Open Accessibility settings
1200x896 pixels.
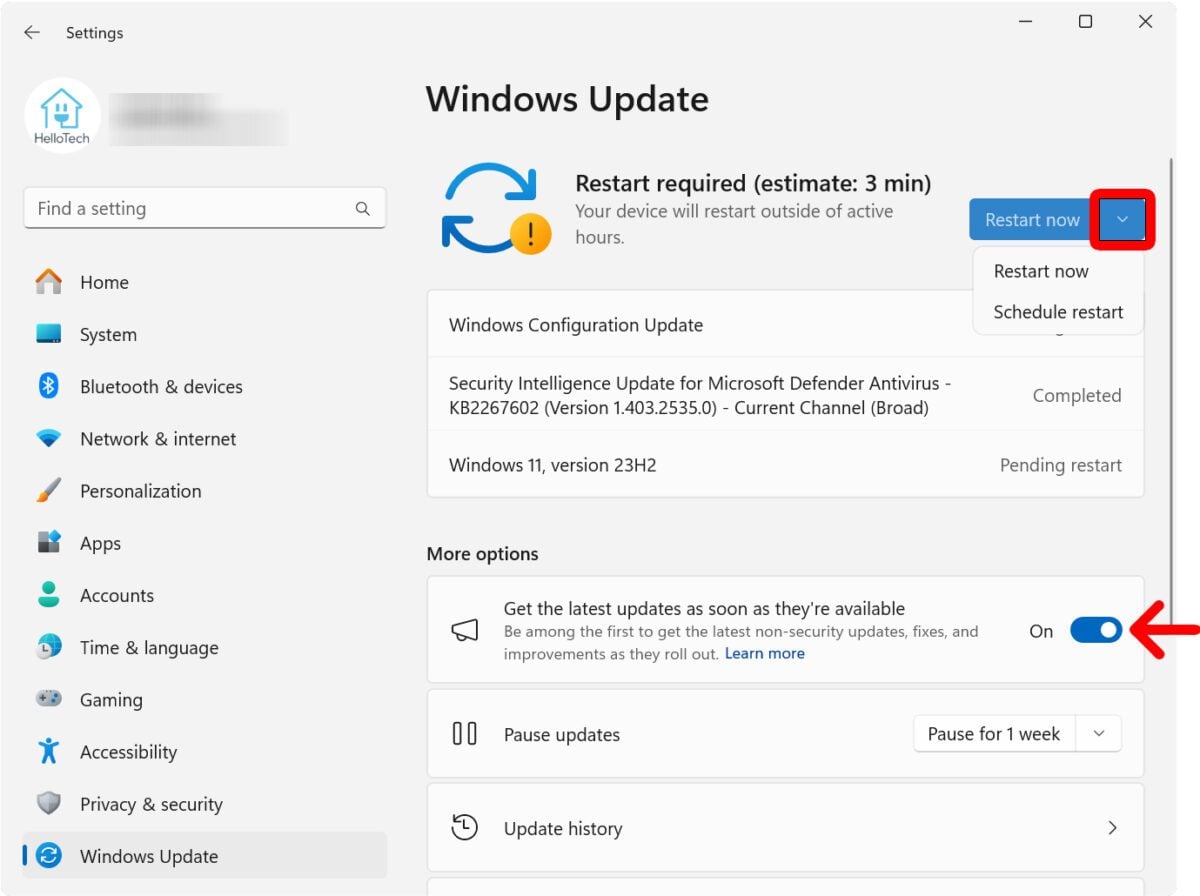[x=129, y=751]
